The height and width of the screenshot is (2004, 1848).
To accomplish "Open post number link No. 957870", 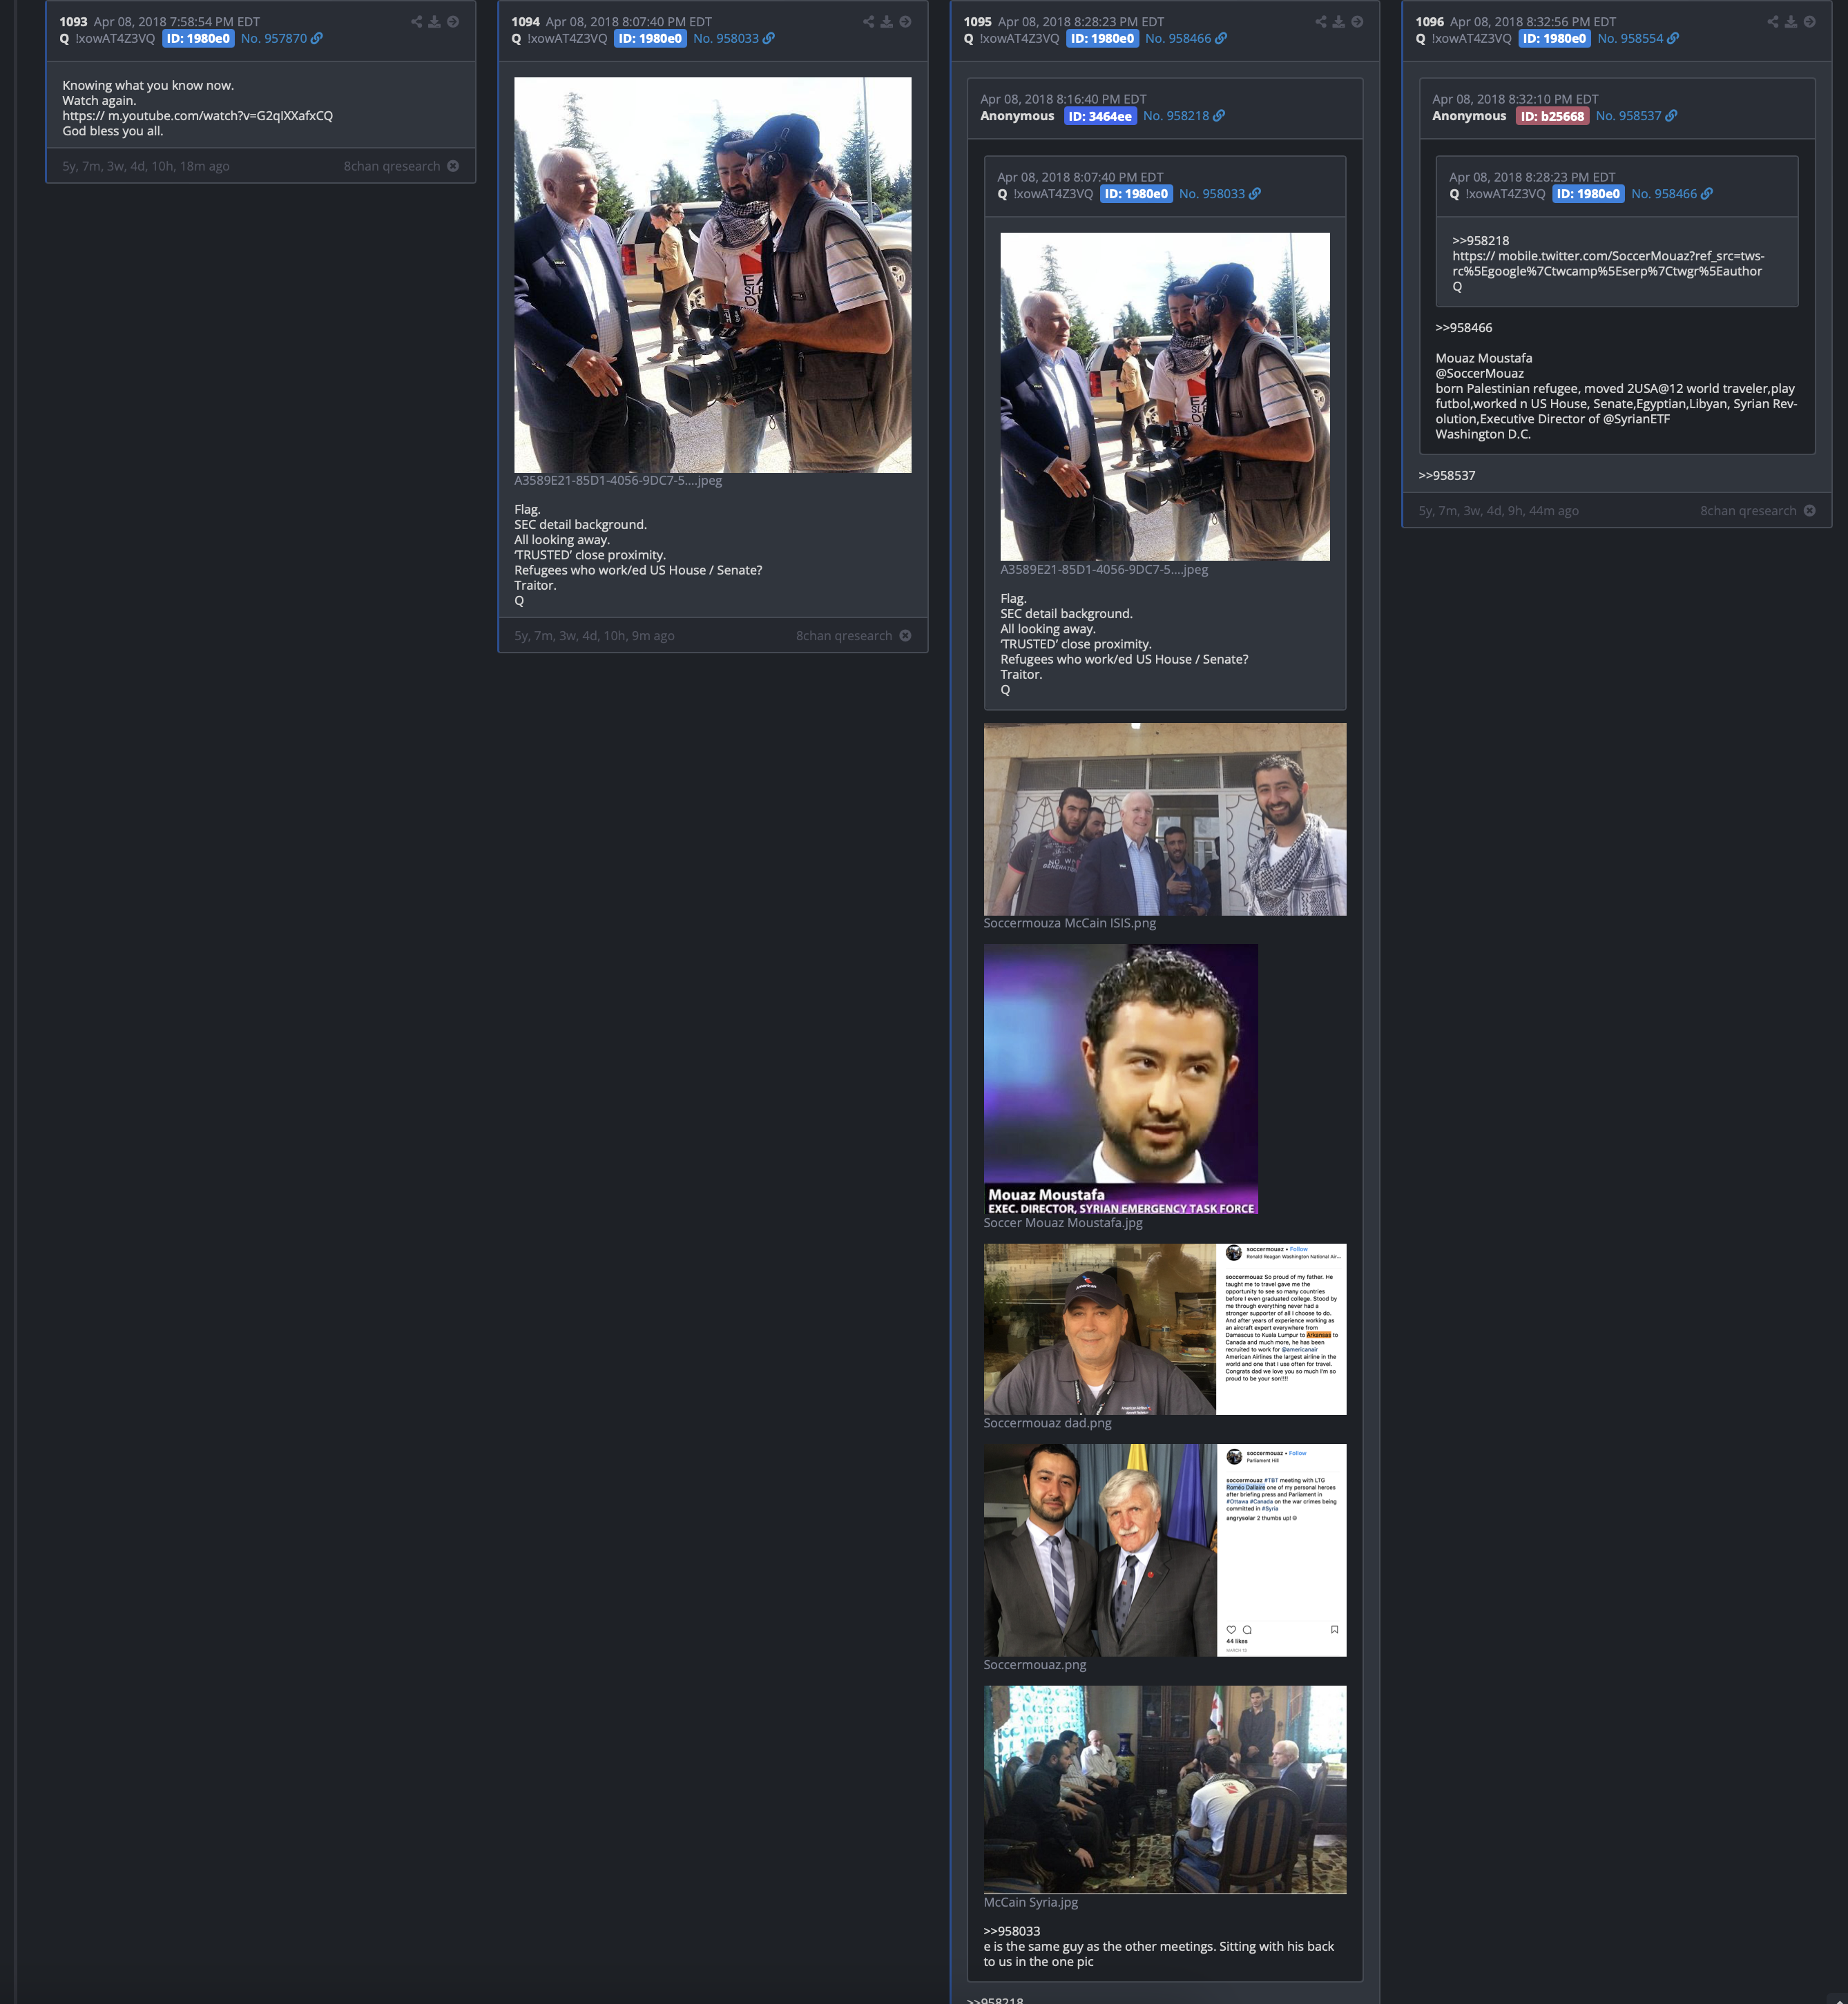I will tap(274, 39).
